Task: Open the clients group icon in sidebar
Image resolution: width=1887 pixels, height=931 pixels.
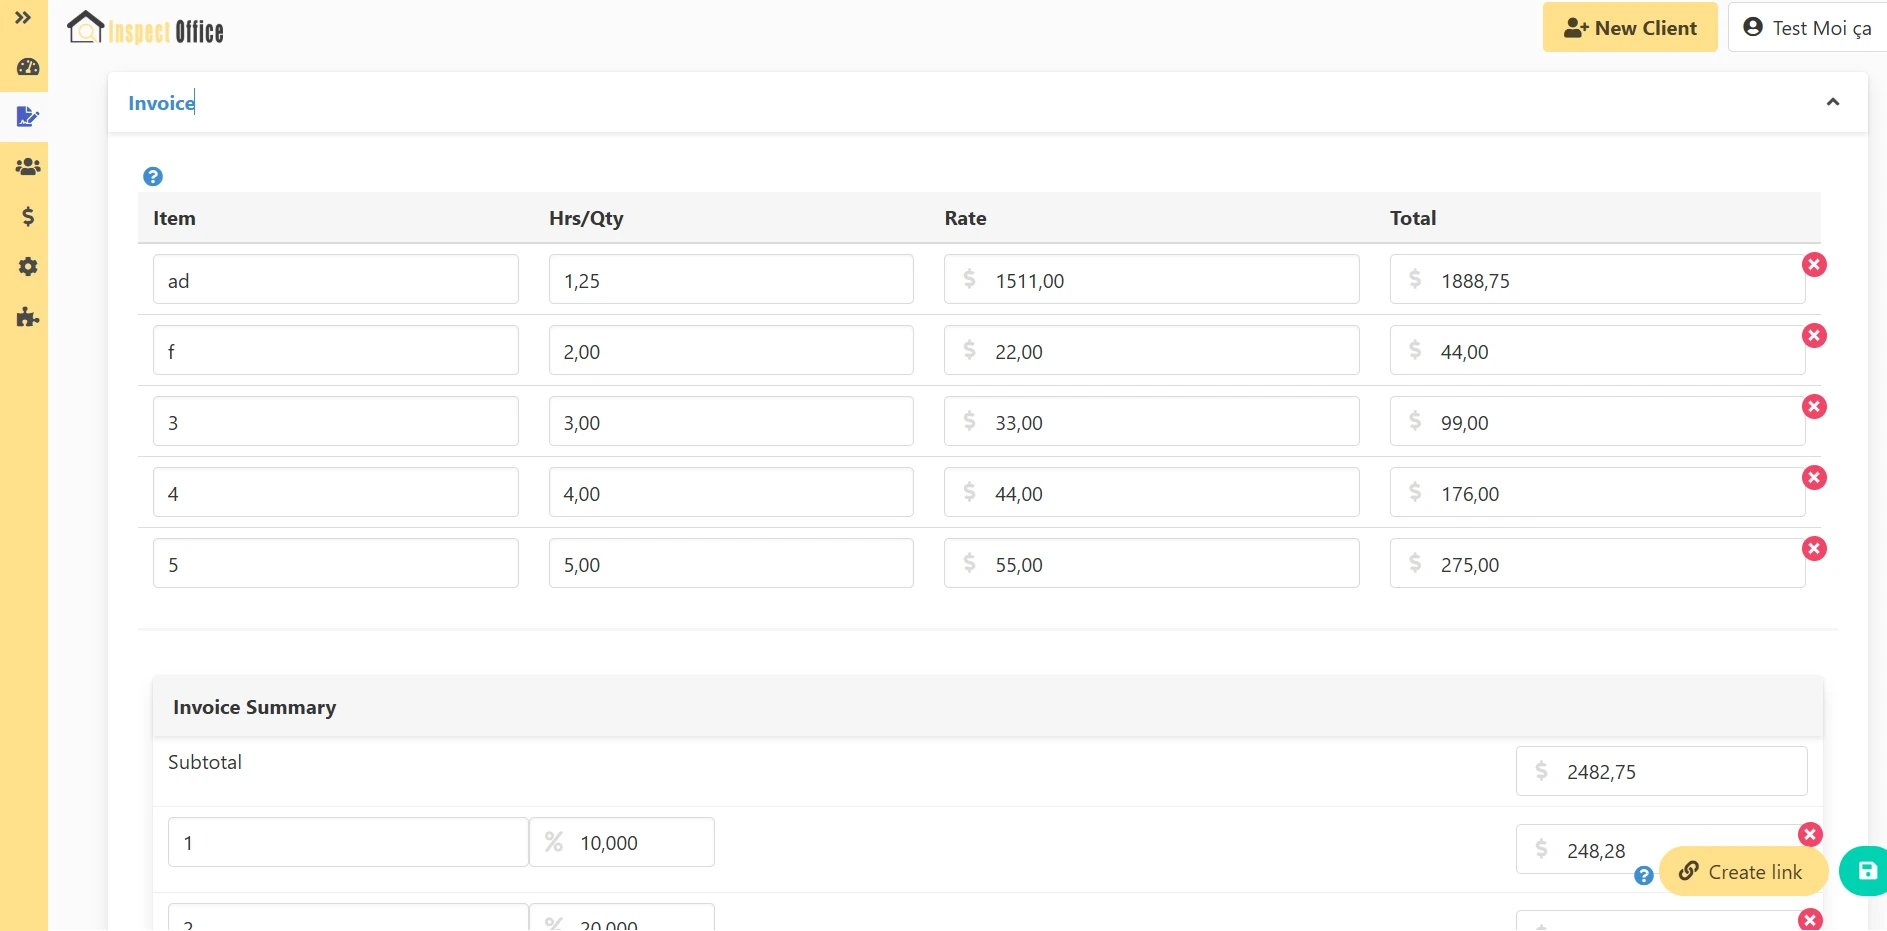Action: (28, 167)
